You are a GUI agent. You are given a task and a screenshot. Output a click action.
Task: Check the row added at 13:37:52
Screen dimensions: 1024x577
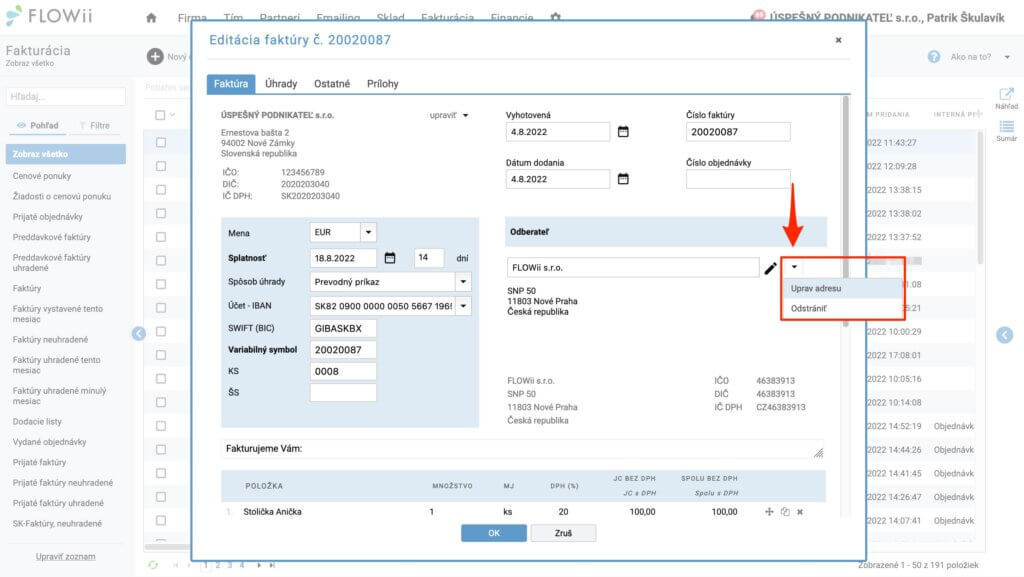point(161,237)
